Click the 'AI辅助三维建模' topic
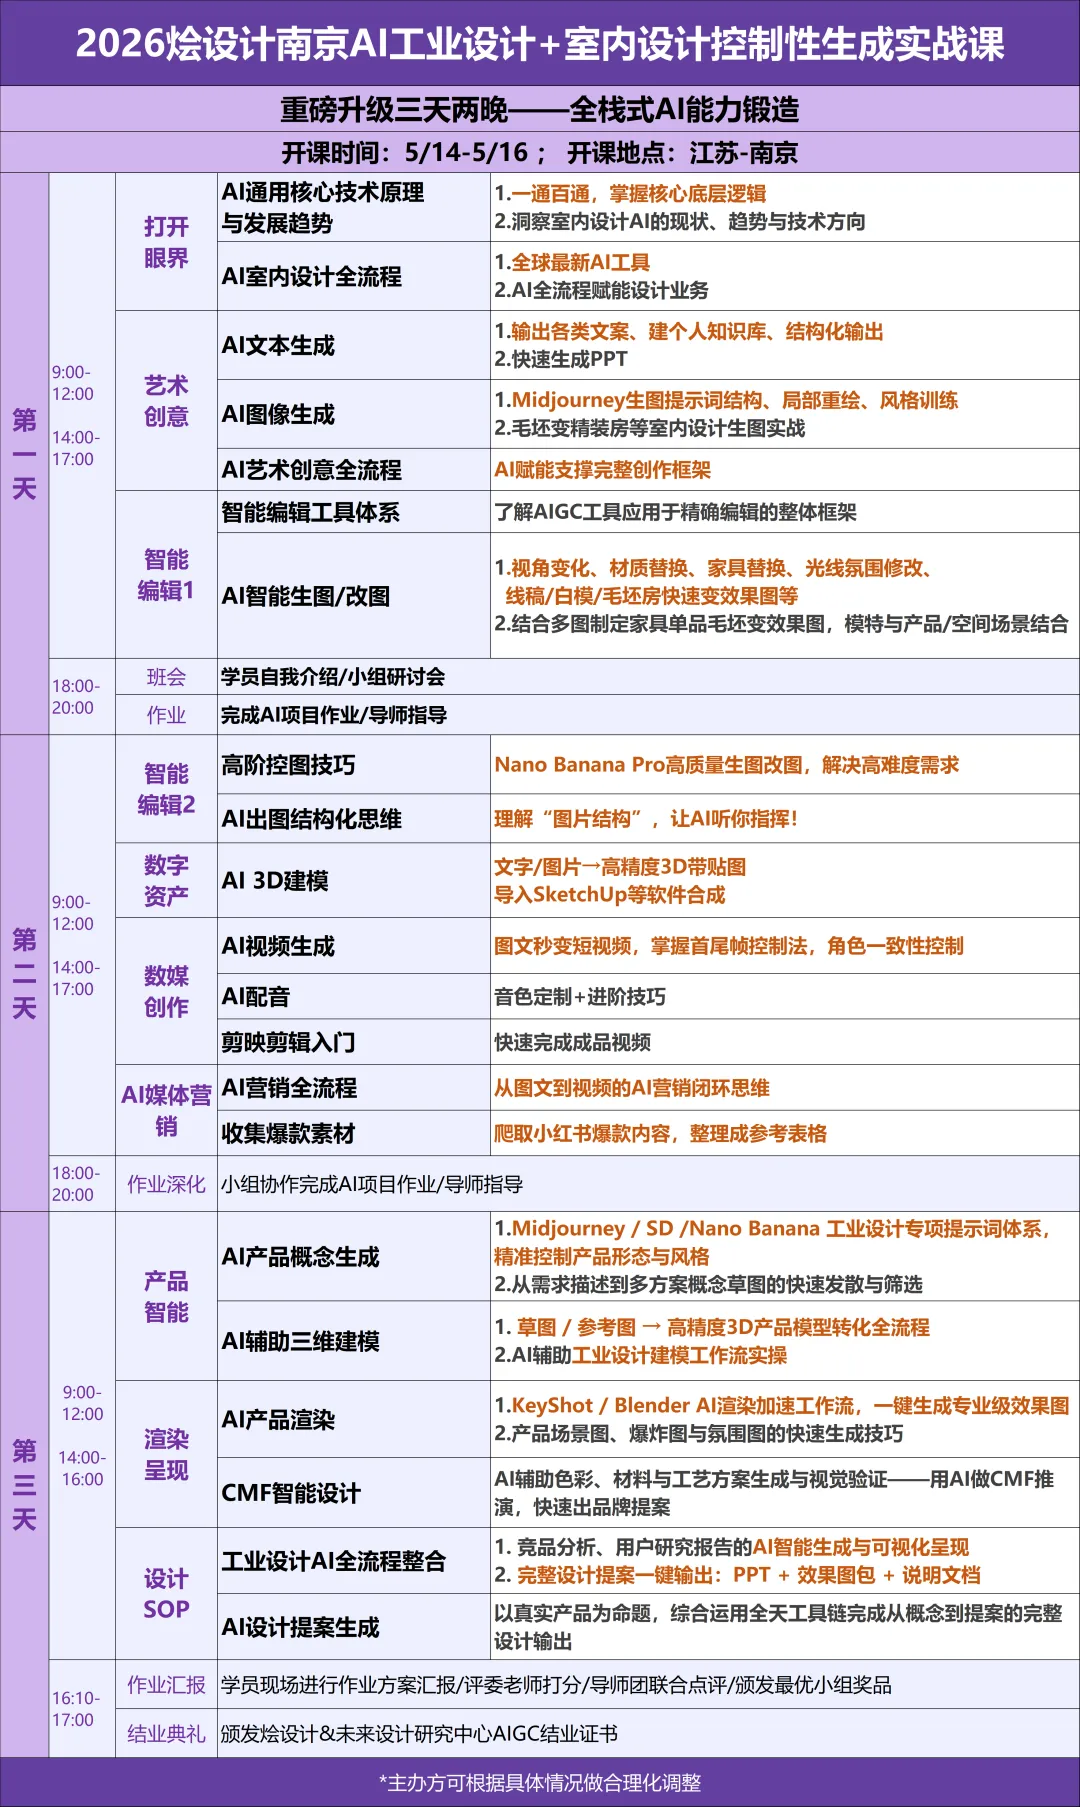 301,1341
